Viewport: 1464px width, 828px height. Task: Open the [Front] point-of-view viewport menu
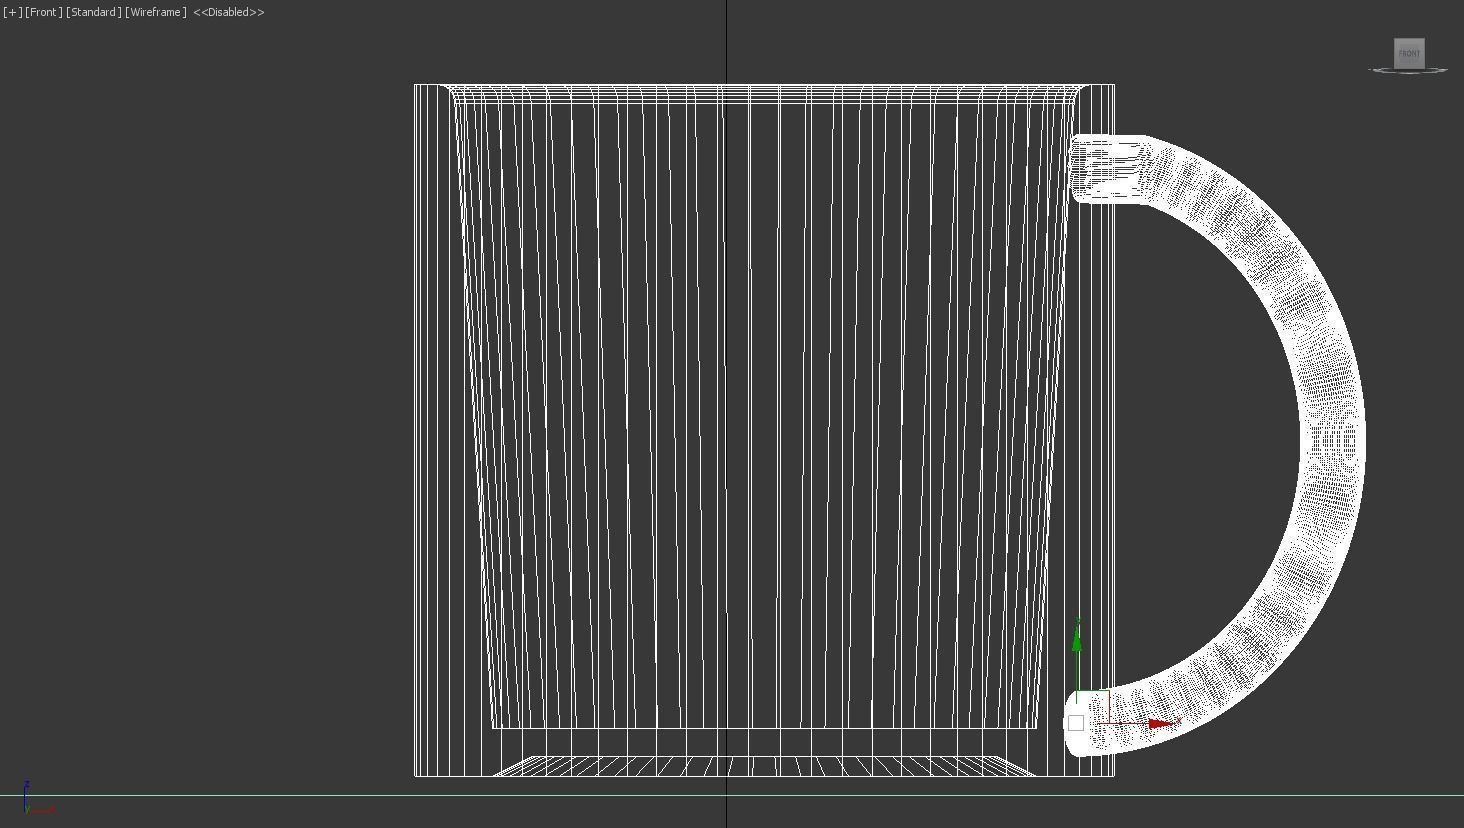coord(43,12)
